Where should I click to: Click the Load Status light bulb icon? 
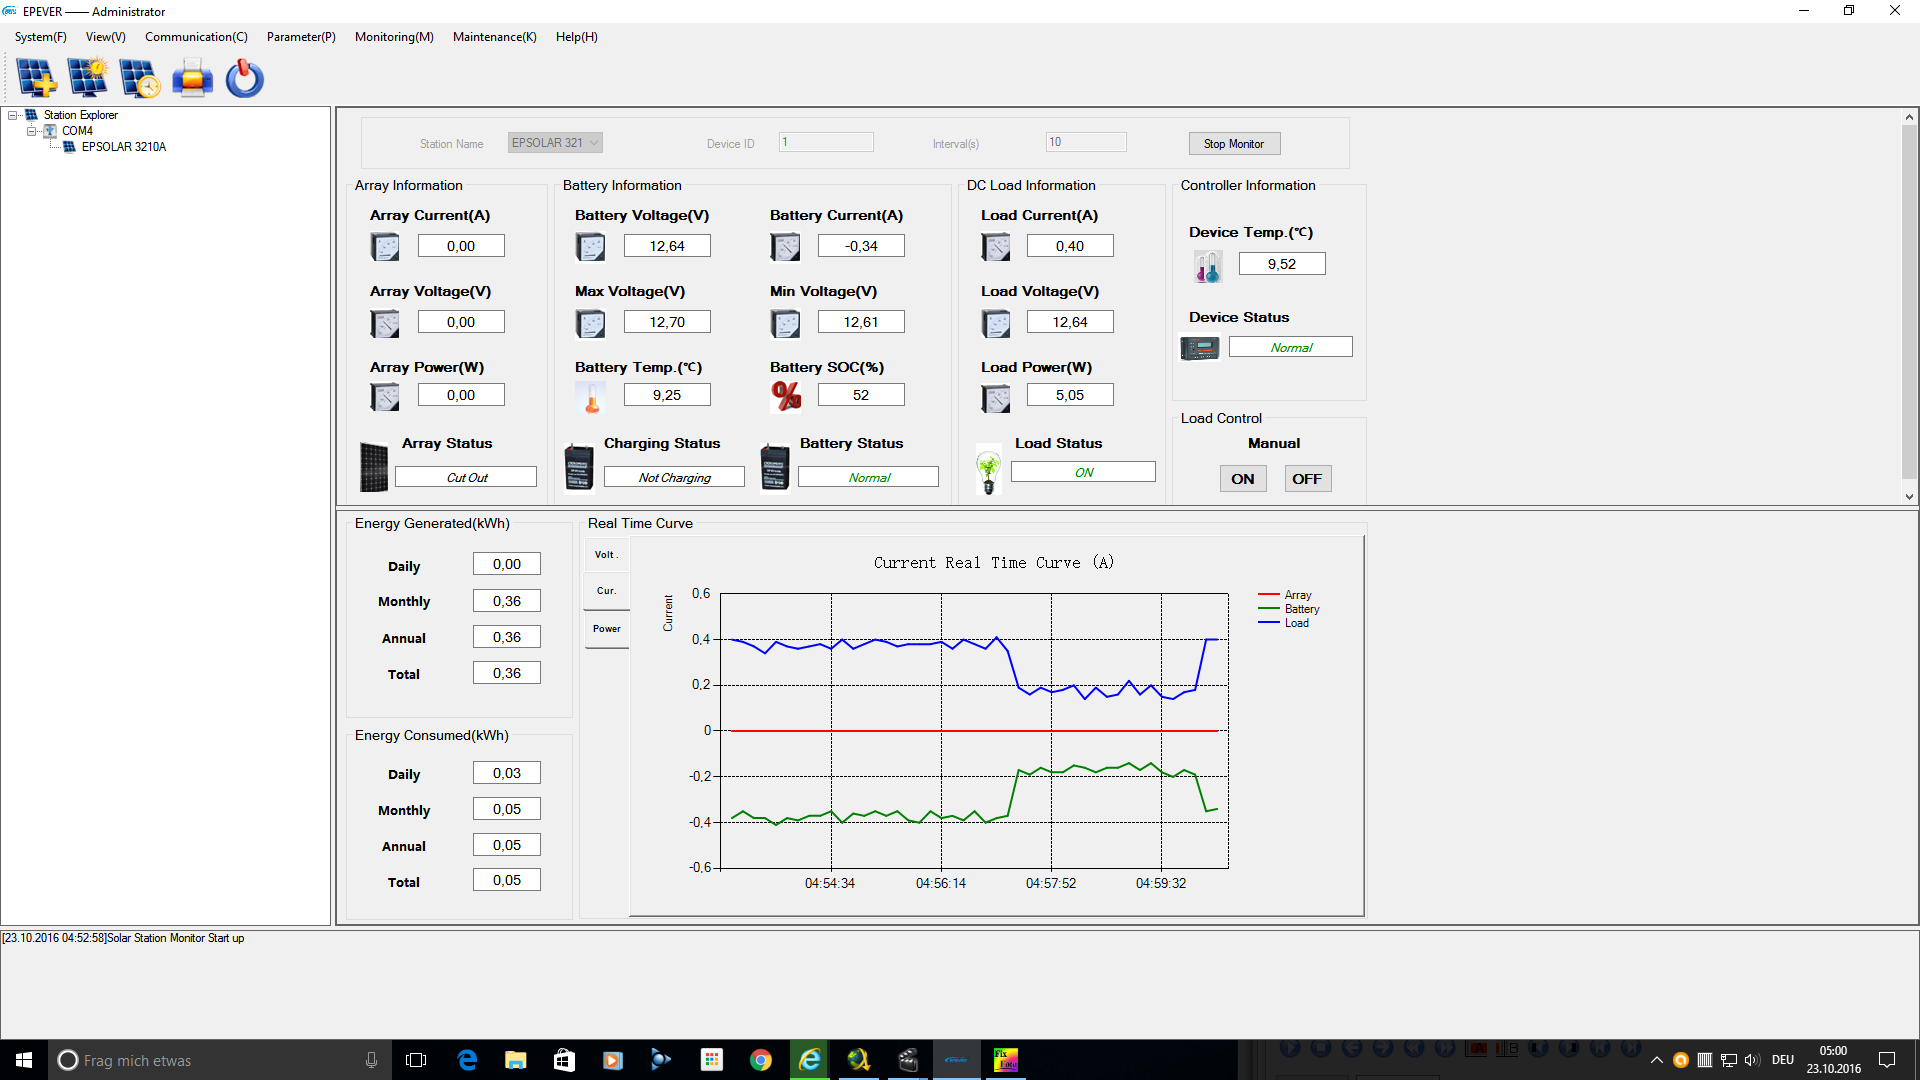click(989, 471)
